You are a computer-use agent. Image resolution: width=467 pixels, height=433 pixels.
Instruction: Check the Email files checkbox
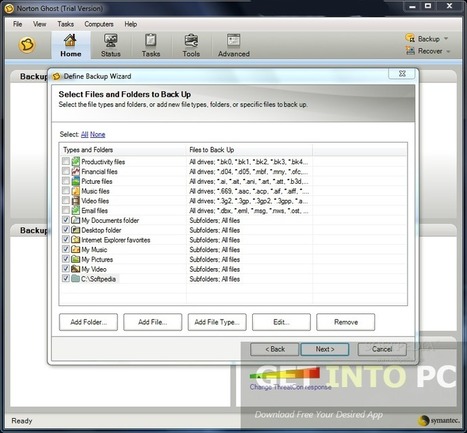(66, 210)
